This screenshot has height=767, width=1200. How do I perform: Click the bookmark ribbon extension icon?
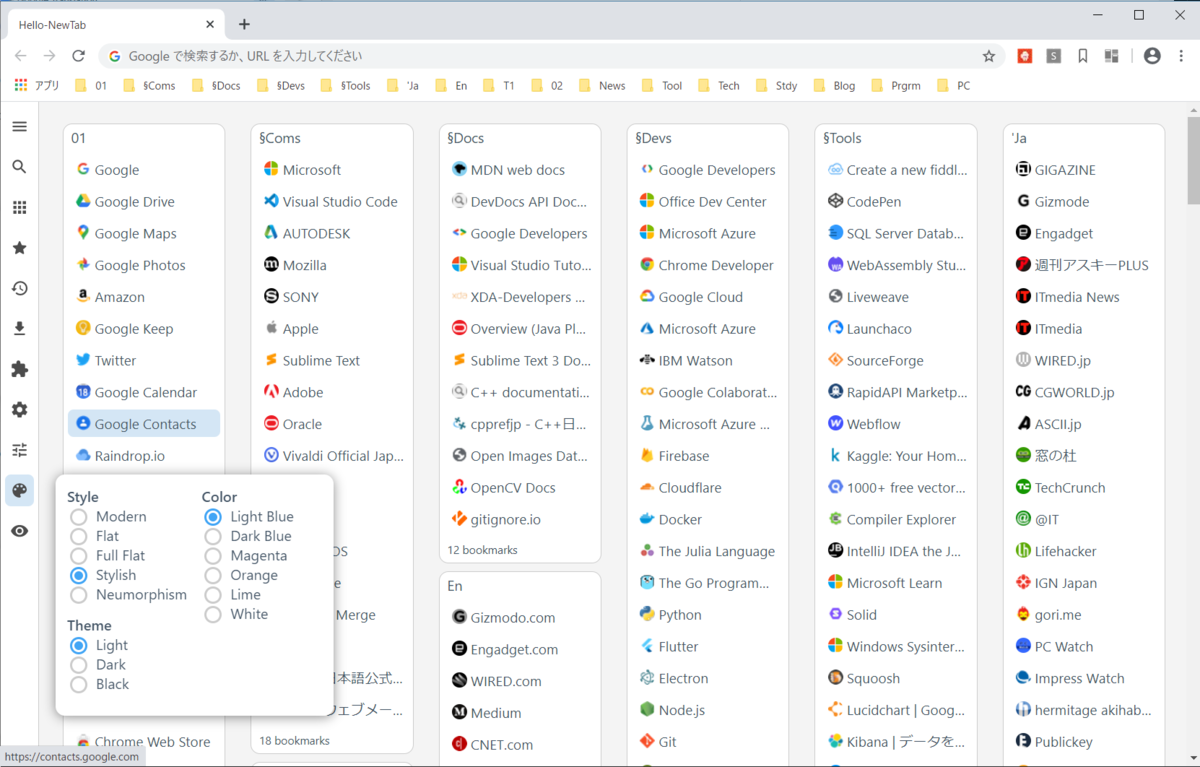tap(1083, 56)
